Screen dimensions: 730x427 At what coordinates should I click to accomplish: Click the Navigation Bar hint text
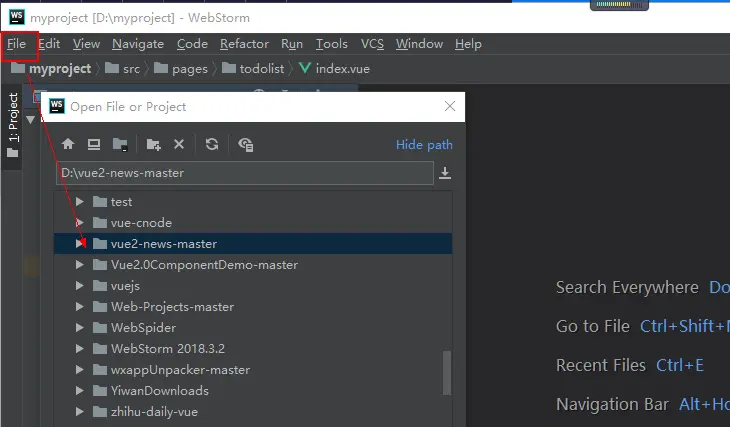pos(612,404)
